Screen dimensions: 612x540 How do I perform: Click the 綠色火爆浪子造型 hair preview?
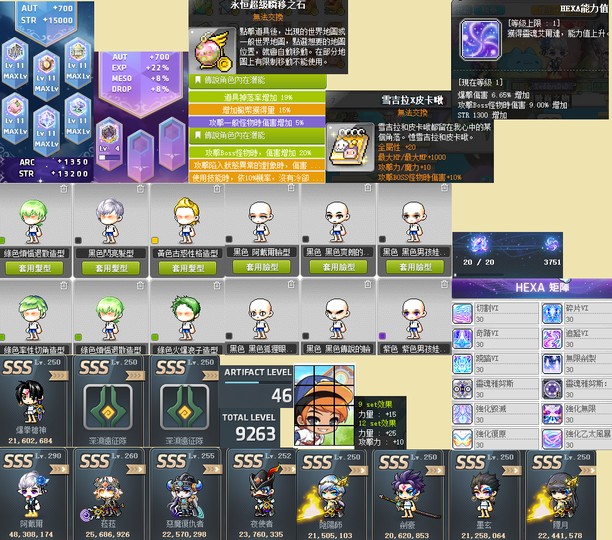186,316
